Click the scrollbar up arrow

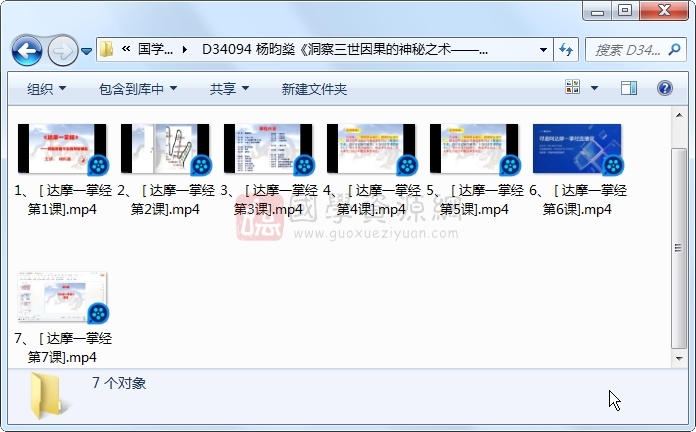click(679, 115)
